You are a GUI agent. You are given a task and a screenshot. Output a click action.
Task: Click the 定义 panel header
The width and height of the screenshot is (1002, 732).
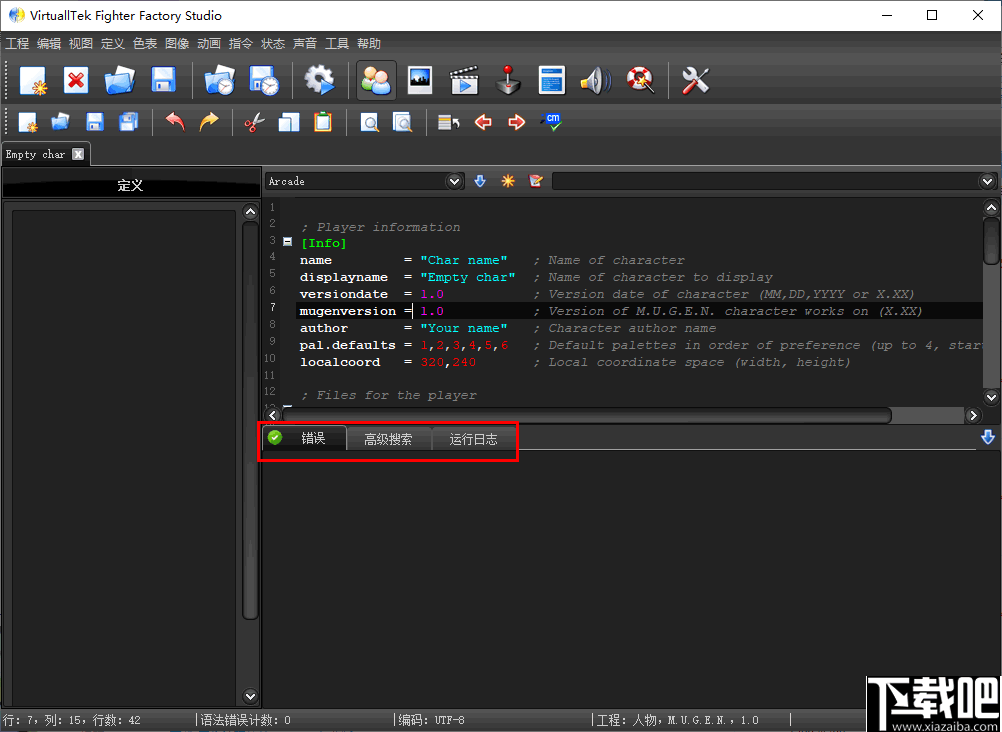click(130, 185)
